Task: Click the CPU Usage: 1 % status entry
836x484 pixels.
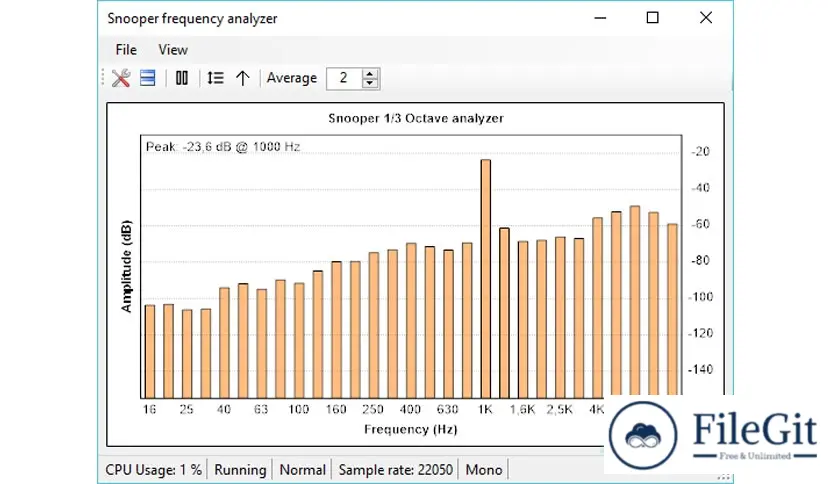Action: click(154, 470)
